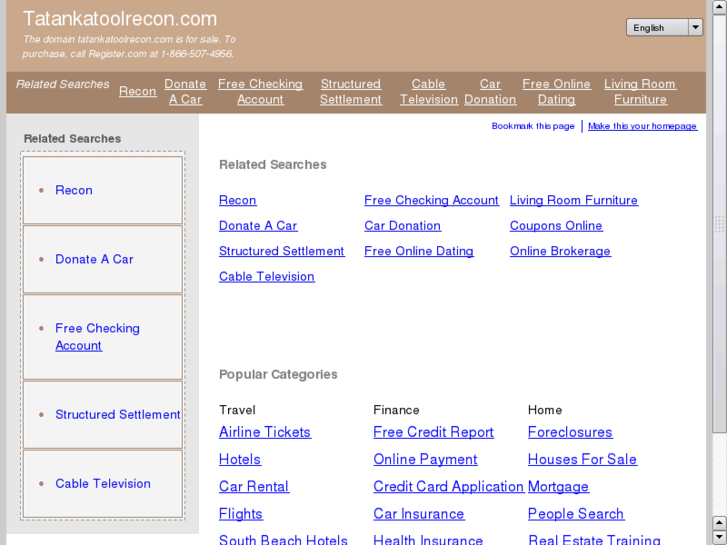Click the Tatankatoolrecon.com site title
Viewport: 727px width, 545px height.
point(120,19)
